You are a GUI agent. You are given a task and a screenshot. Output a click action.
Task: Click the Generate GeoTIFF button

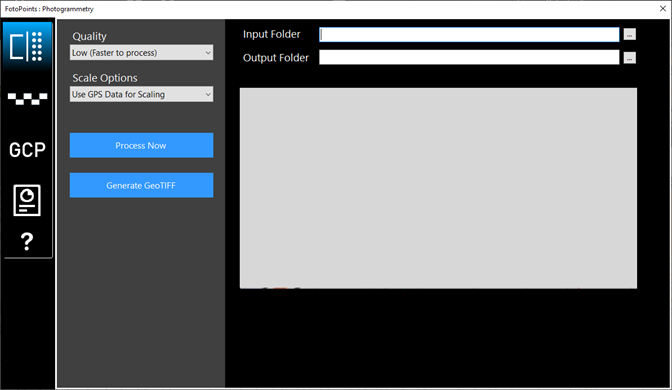[x=141, y=185]
